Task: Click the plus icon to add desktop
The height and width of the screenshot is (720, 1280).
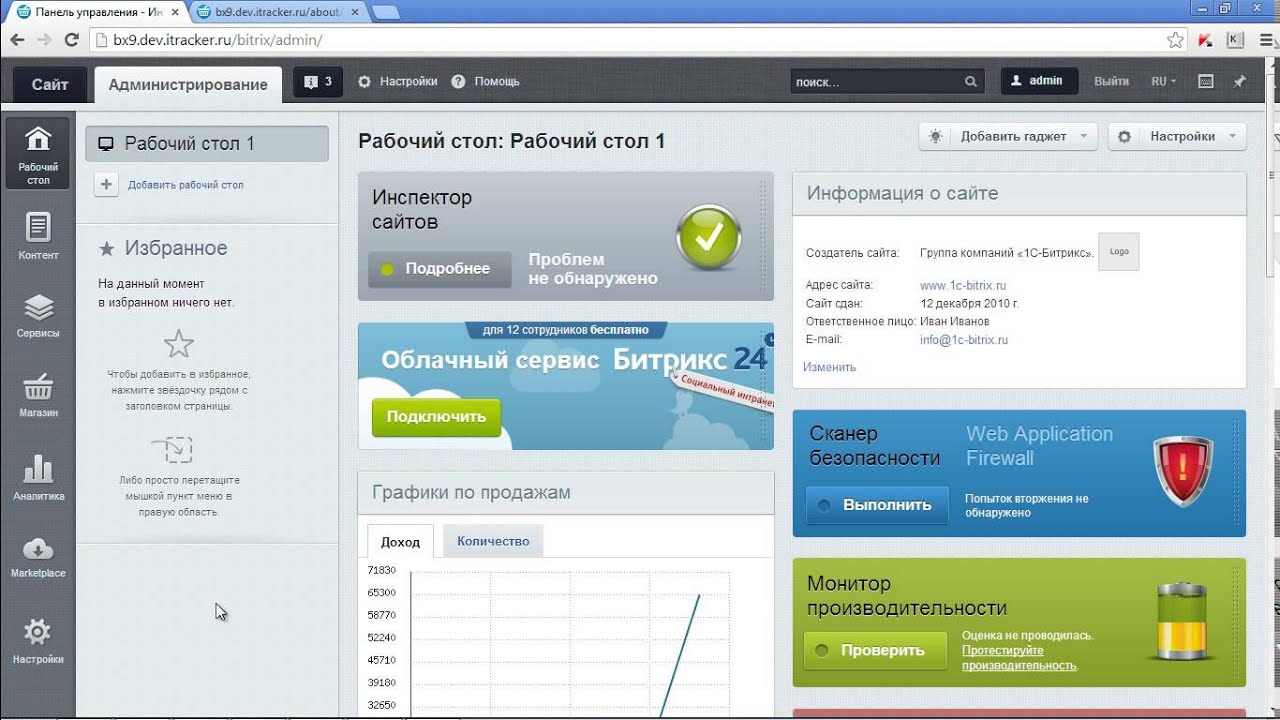Action: pos(107,184)
